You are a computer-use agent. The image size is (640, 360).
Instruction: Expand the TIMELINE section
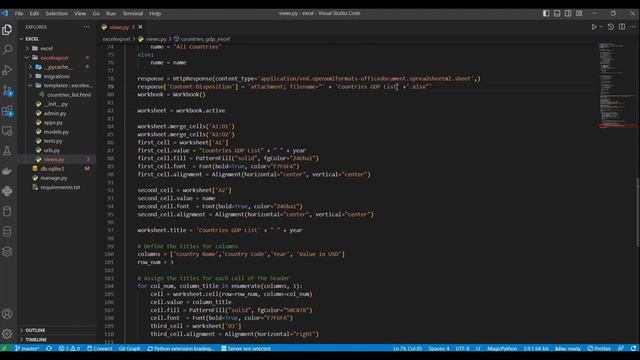coord(36,340)
